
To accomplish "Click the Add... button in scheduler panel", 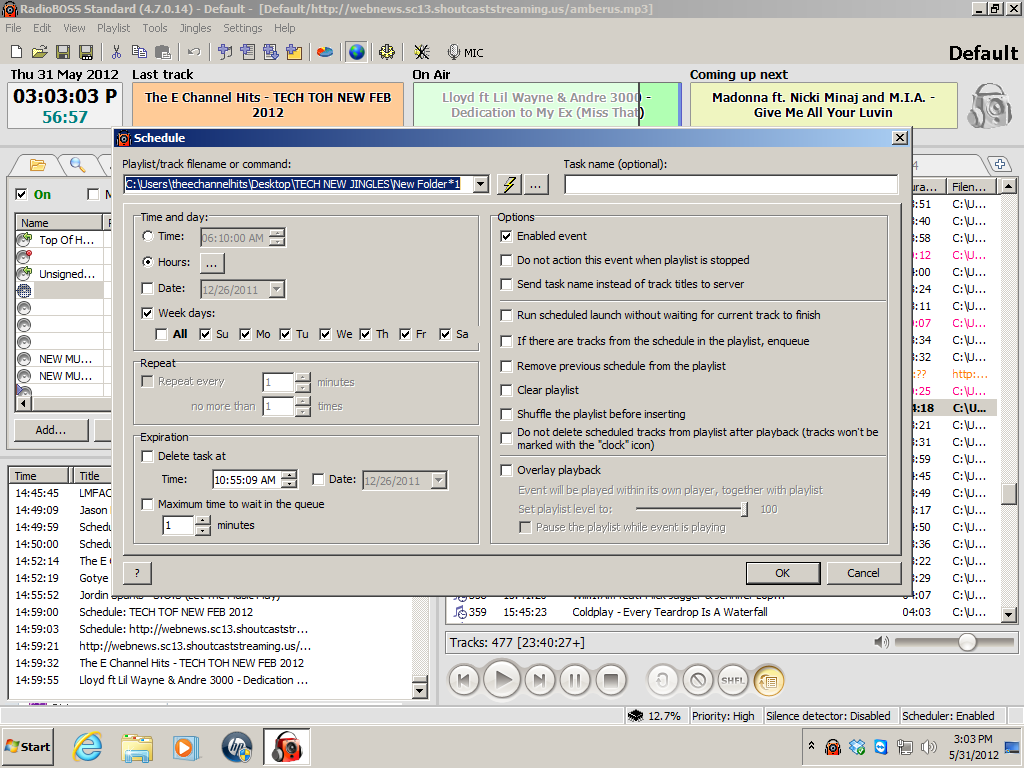I will tap(51, 430).
